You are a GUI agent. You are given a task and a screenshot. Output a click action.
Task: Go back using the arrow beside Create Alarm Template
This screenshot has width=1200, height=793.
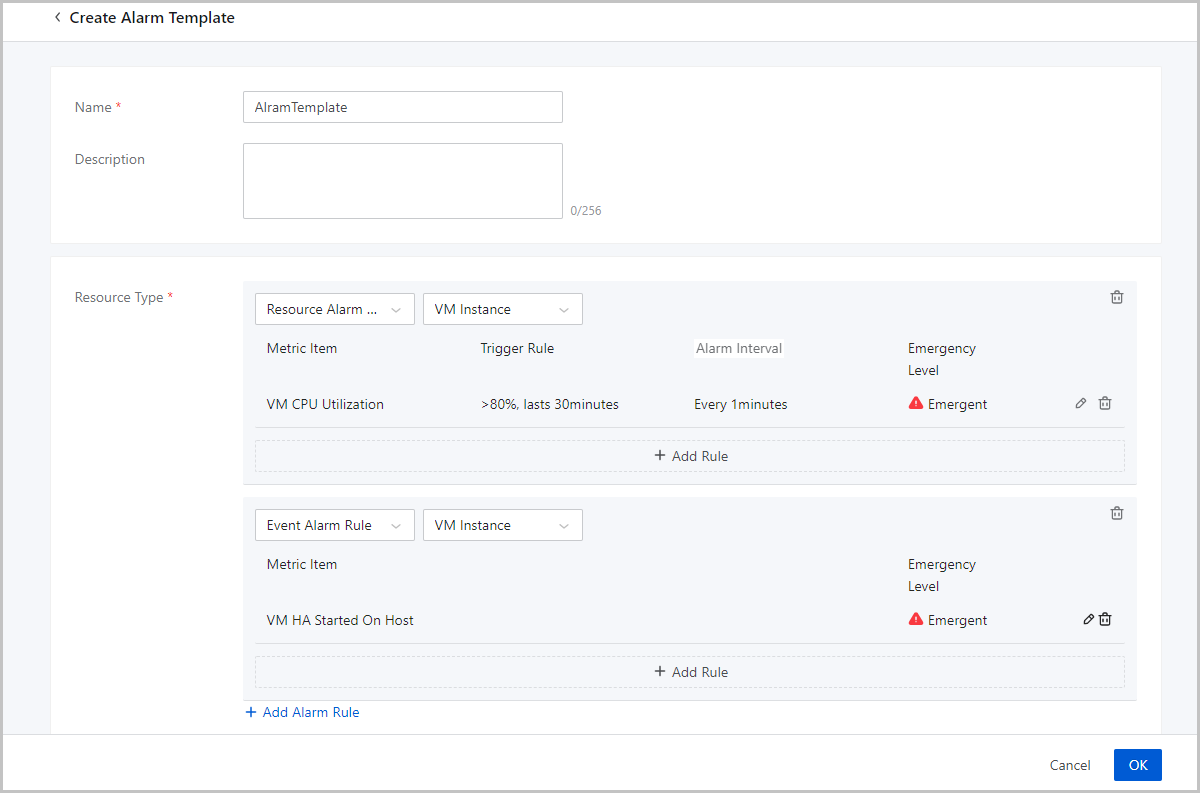click(57, 17)
